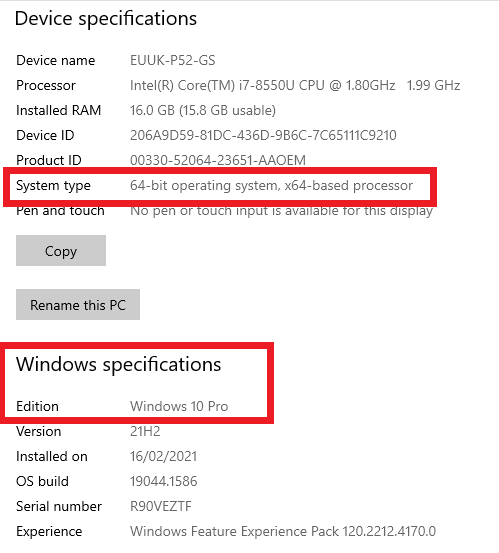499x553 pixels.
Task: Click the Pen and touch value text
Action: click(281, 211)
